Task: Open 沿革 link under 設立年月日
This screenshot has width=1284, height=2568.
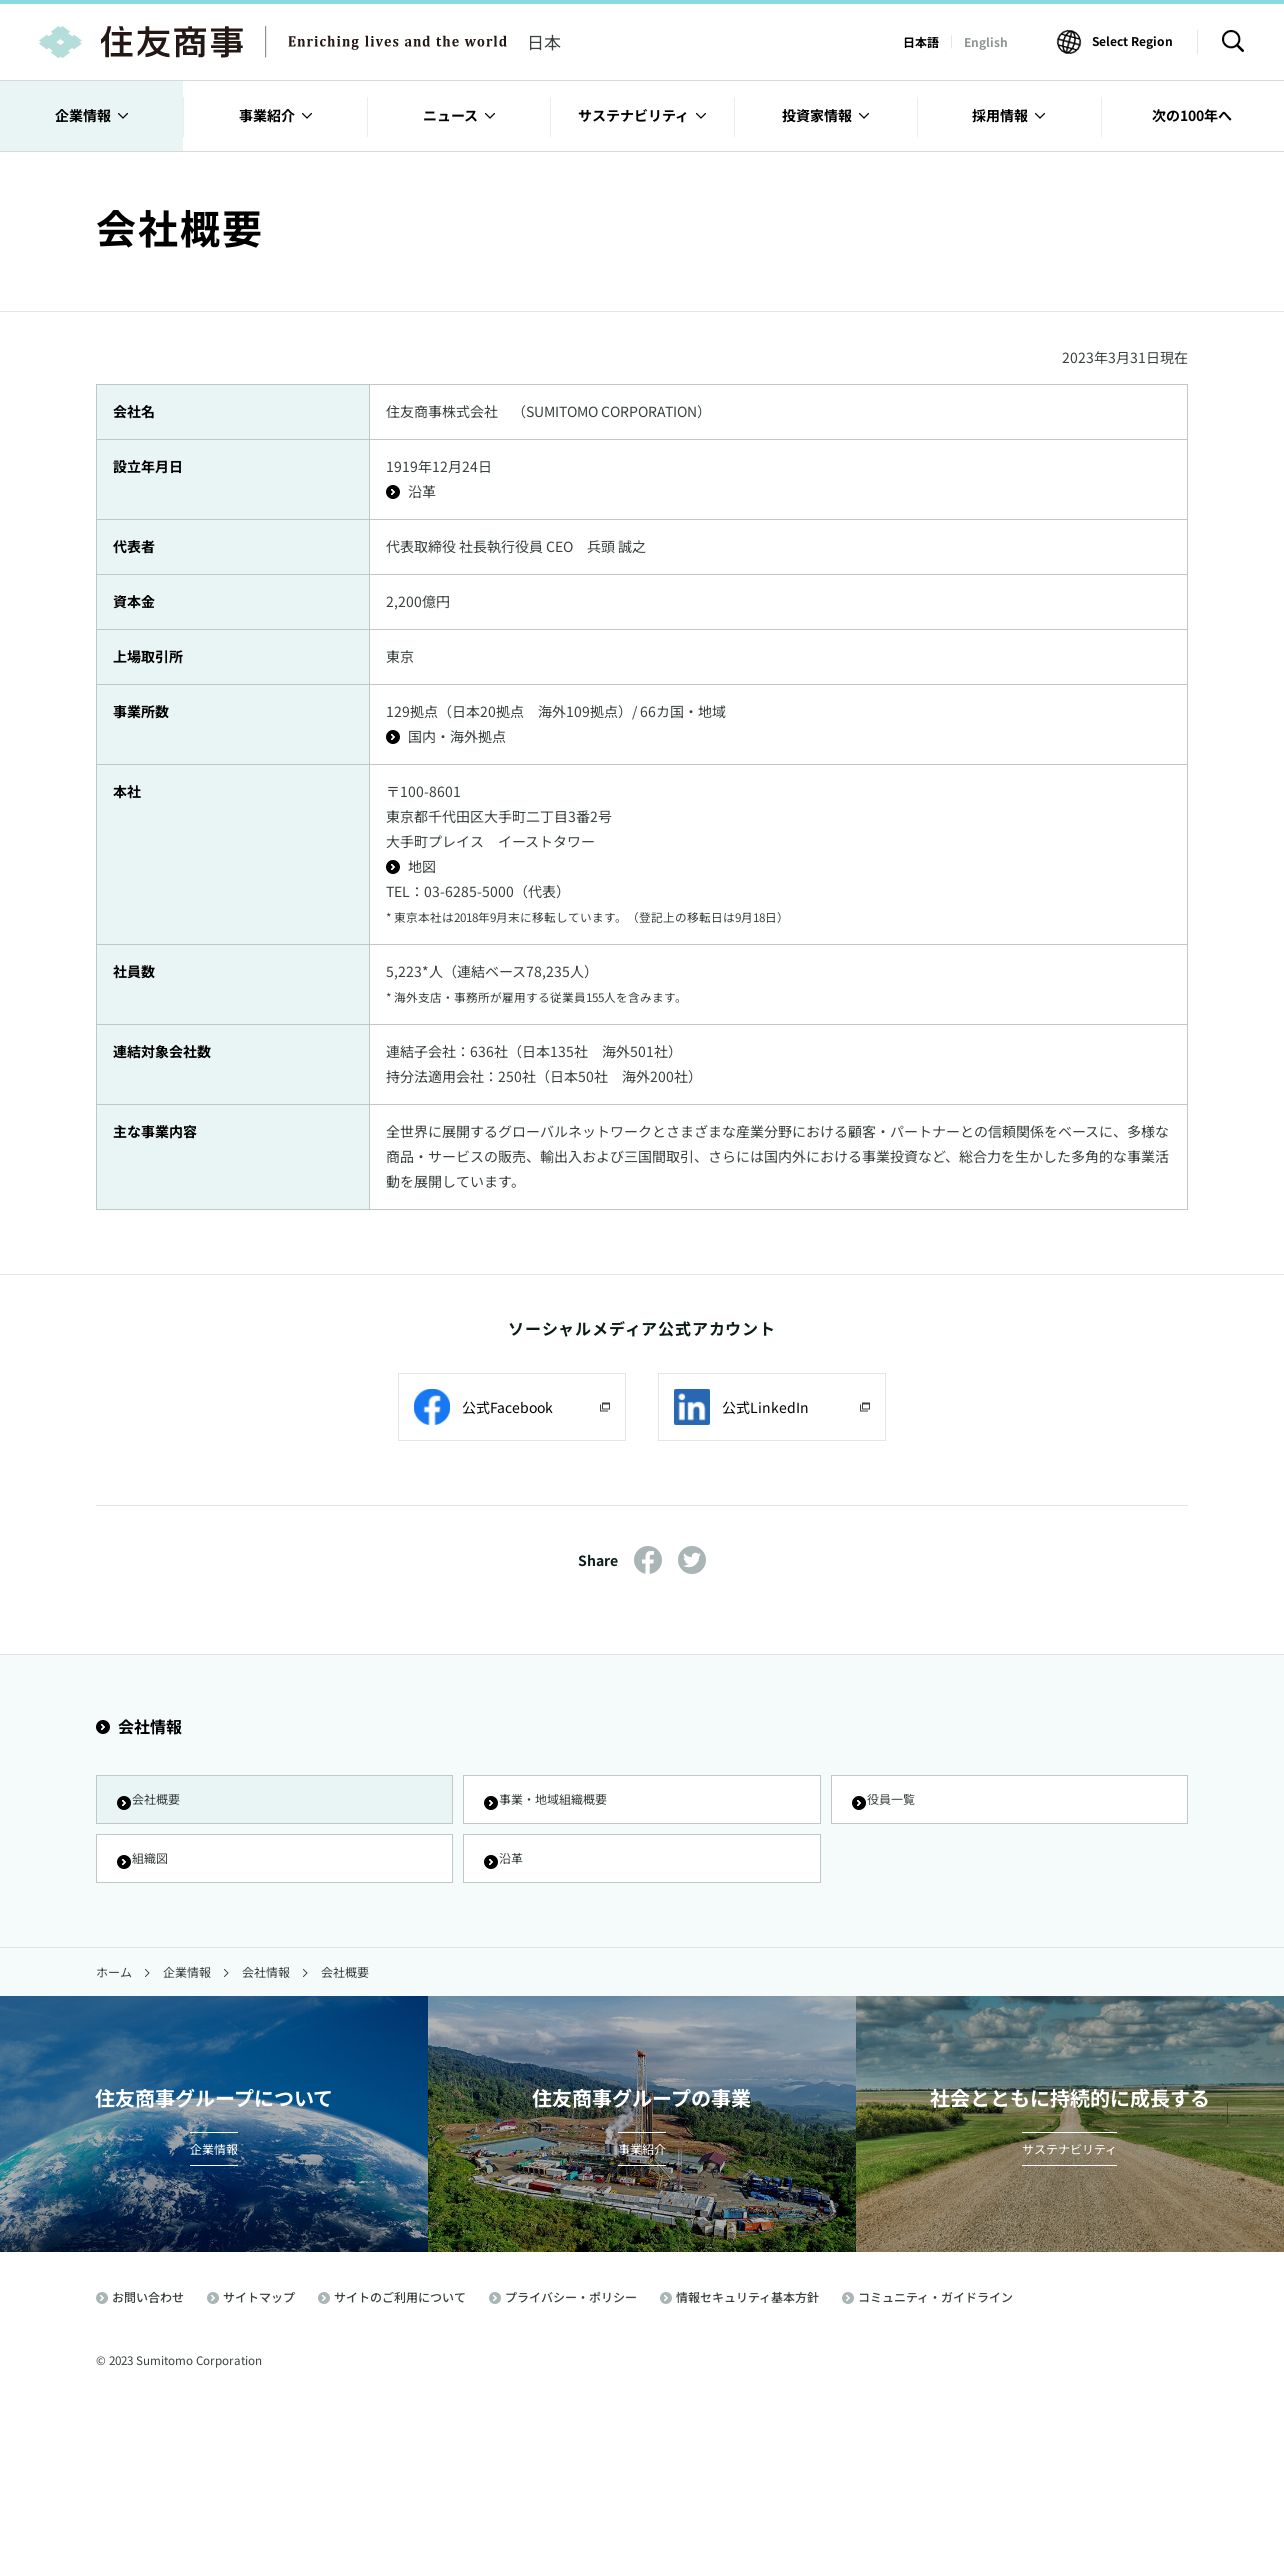Action: pos(411,492)
